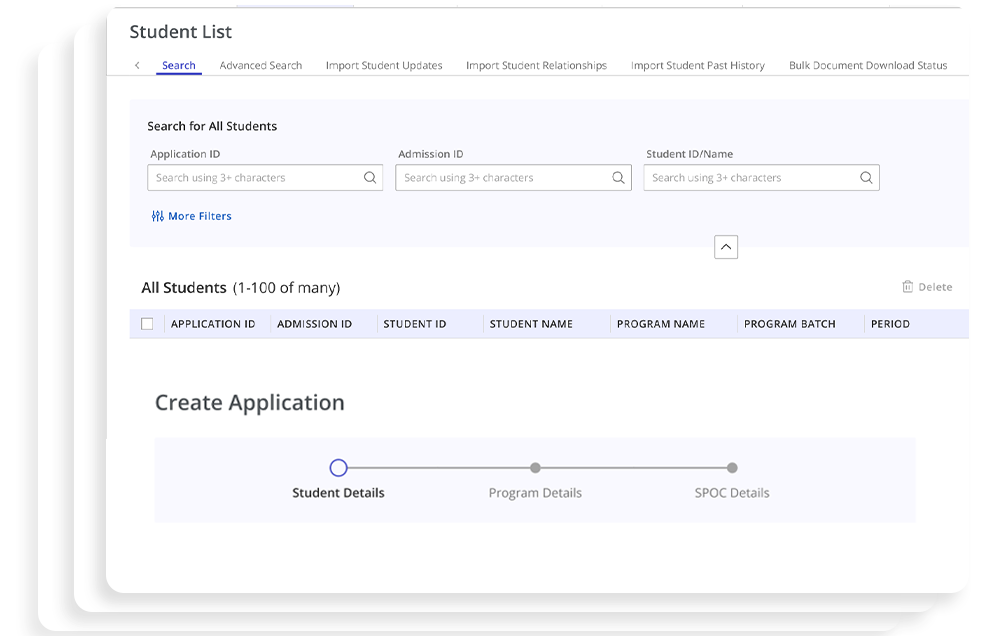The height and width of the screenshot is (636, 1000).
Task: Click the trash icon next to Delete
Action: click(908, 287)
